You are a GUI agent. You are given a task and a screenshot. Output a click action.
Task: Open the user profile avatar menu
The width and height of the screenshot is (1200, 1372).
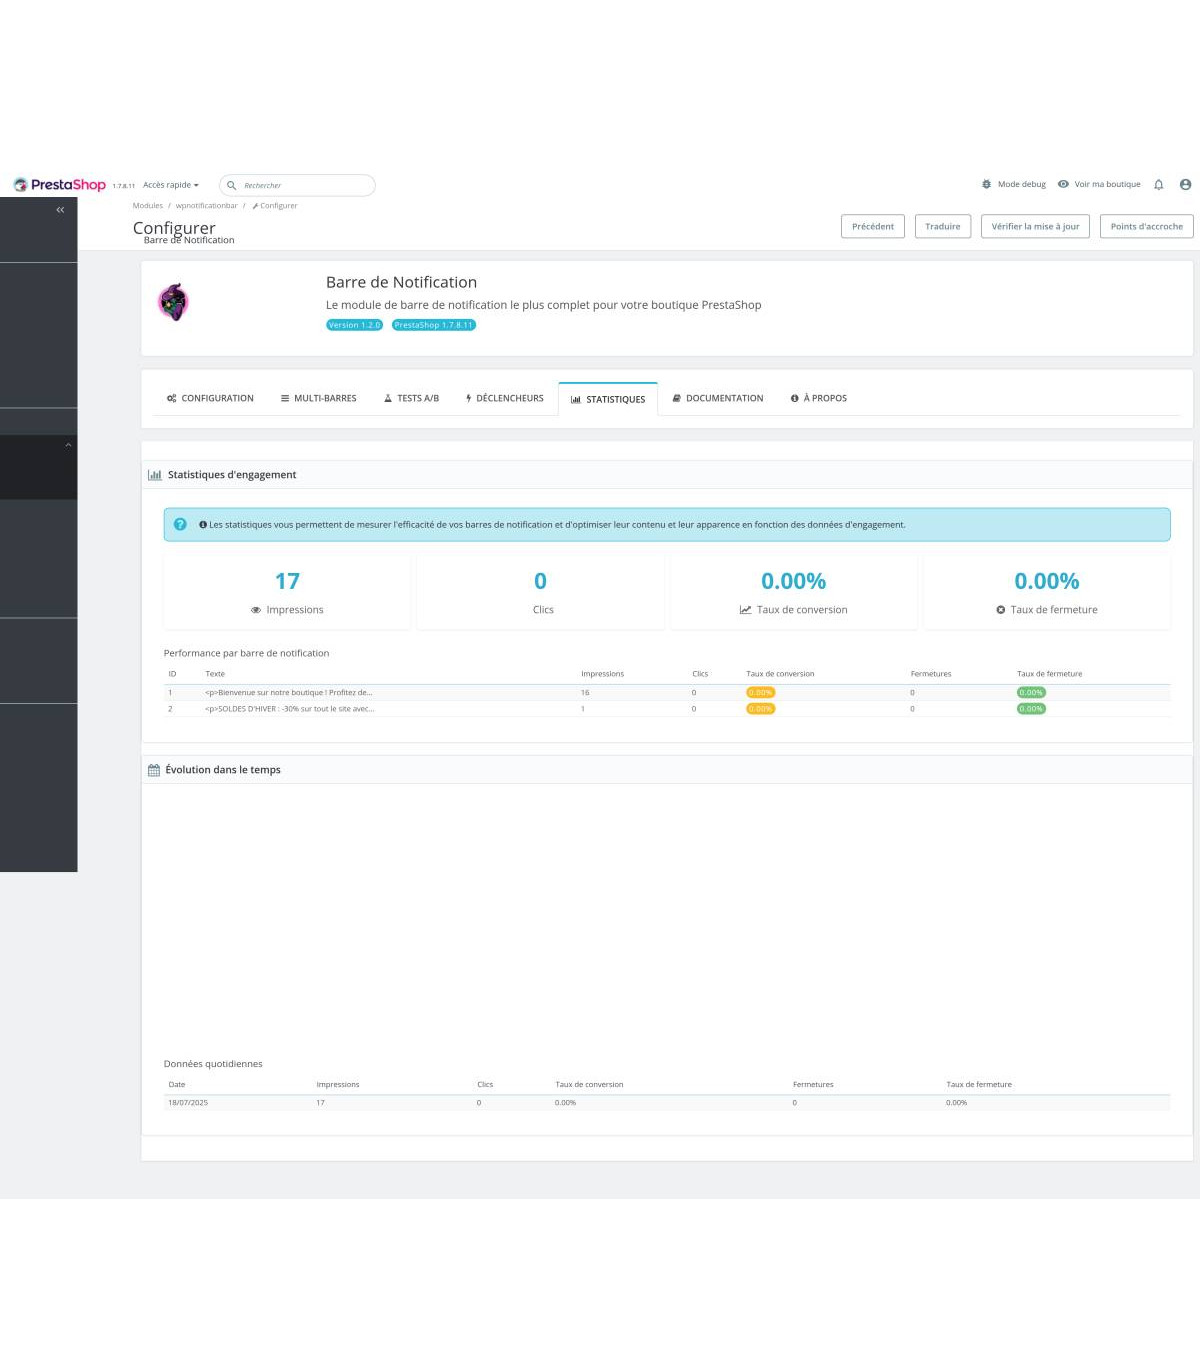coord(1185,185)
